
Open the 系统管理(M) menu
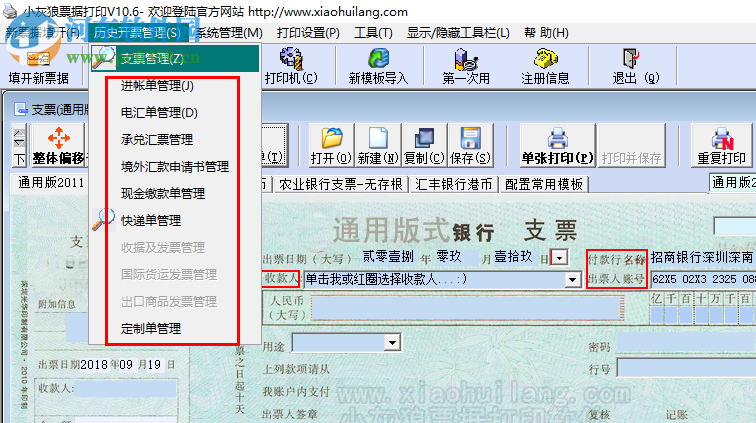(229, 33)
